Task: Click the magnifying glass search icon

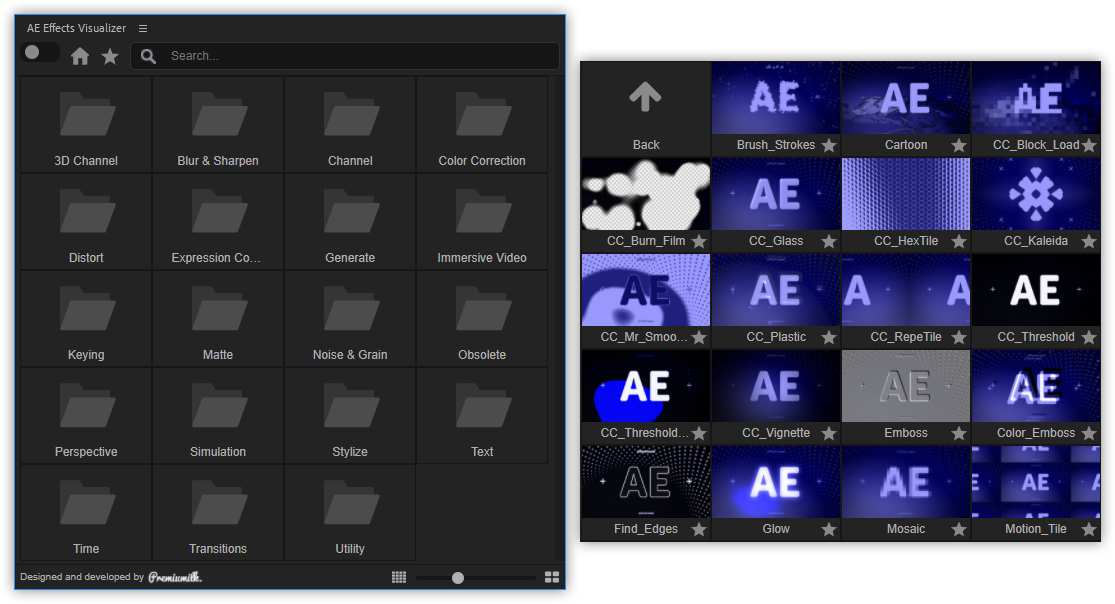Action: click(x=148, y=56)
